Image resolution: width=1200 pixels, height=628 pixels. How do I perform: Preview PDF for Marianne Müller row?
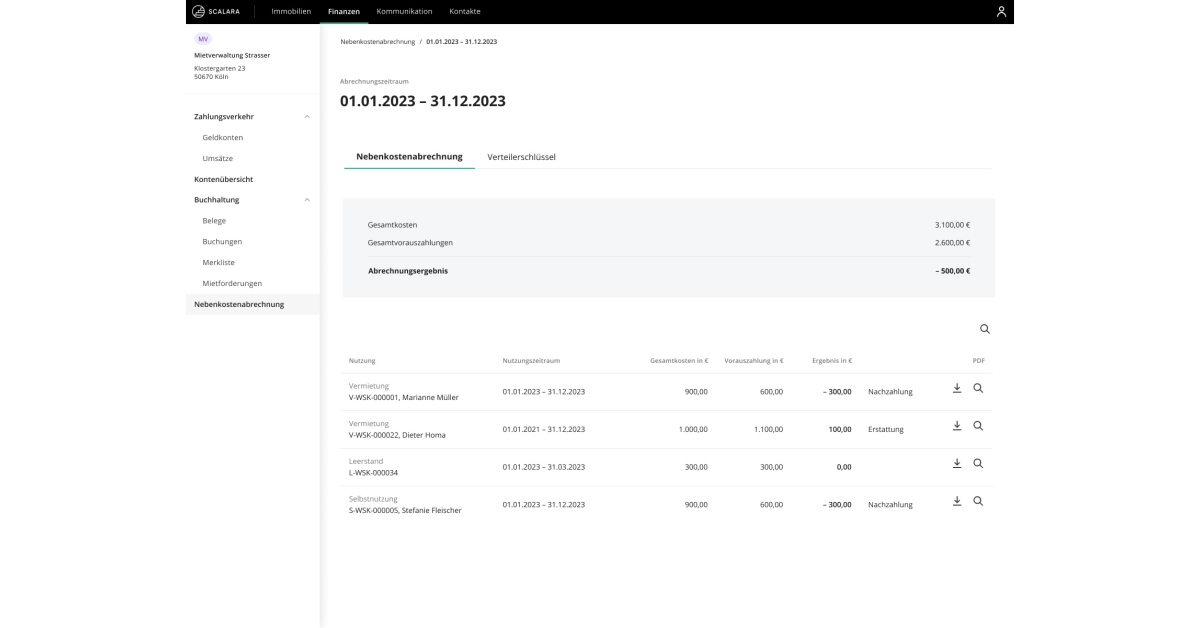click(x=978, y=388)
